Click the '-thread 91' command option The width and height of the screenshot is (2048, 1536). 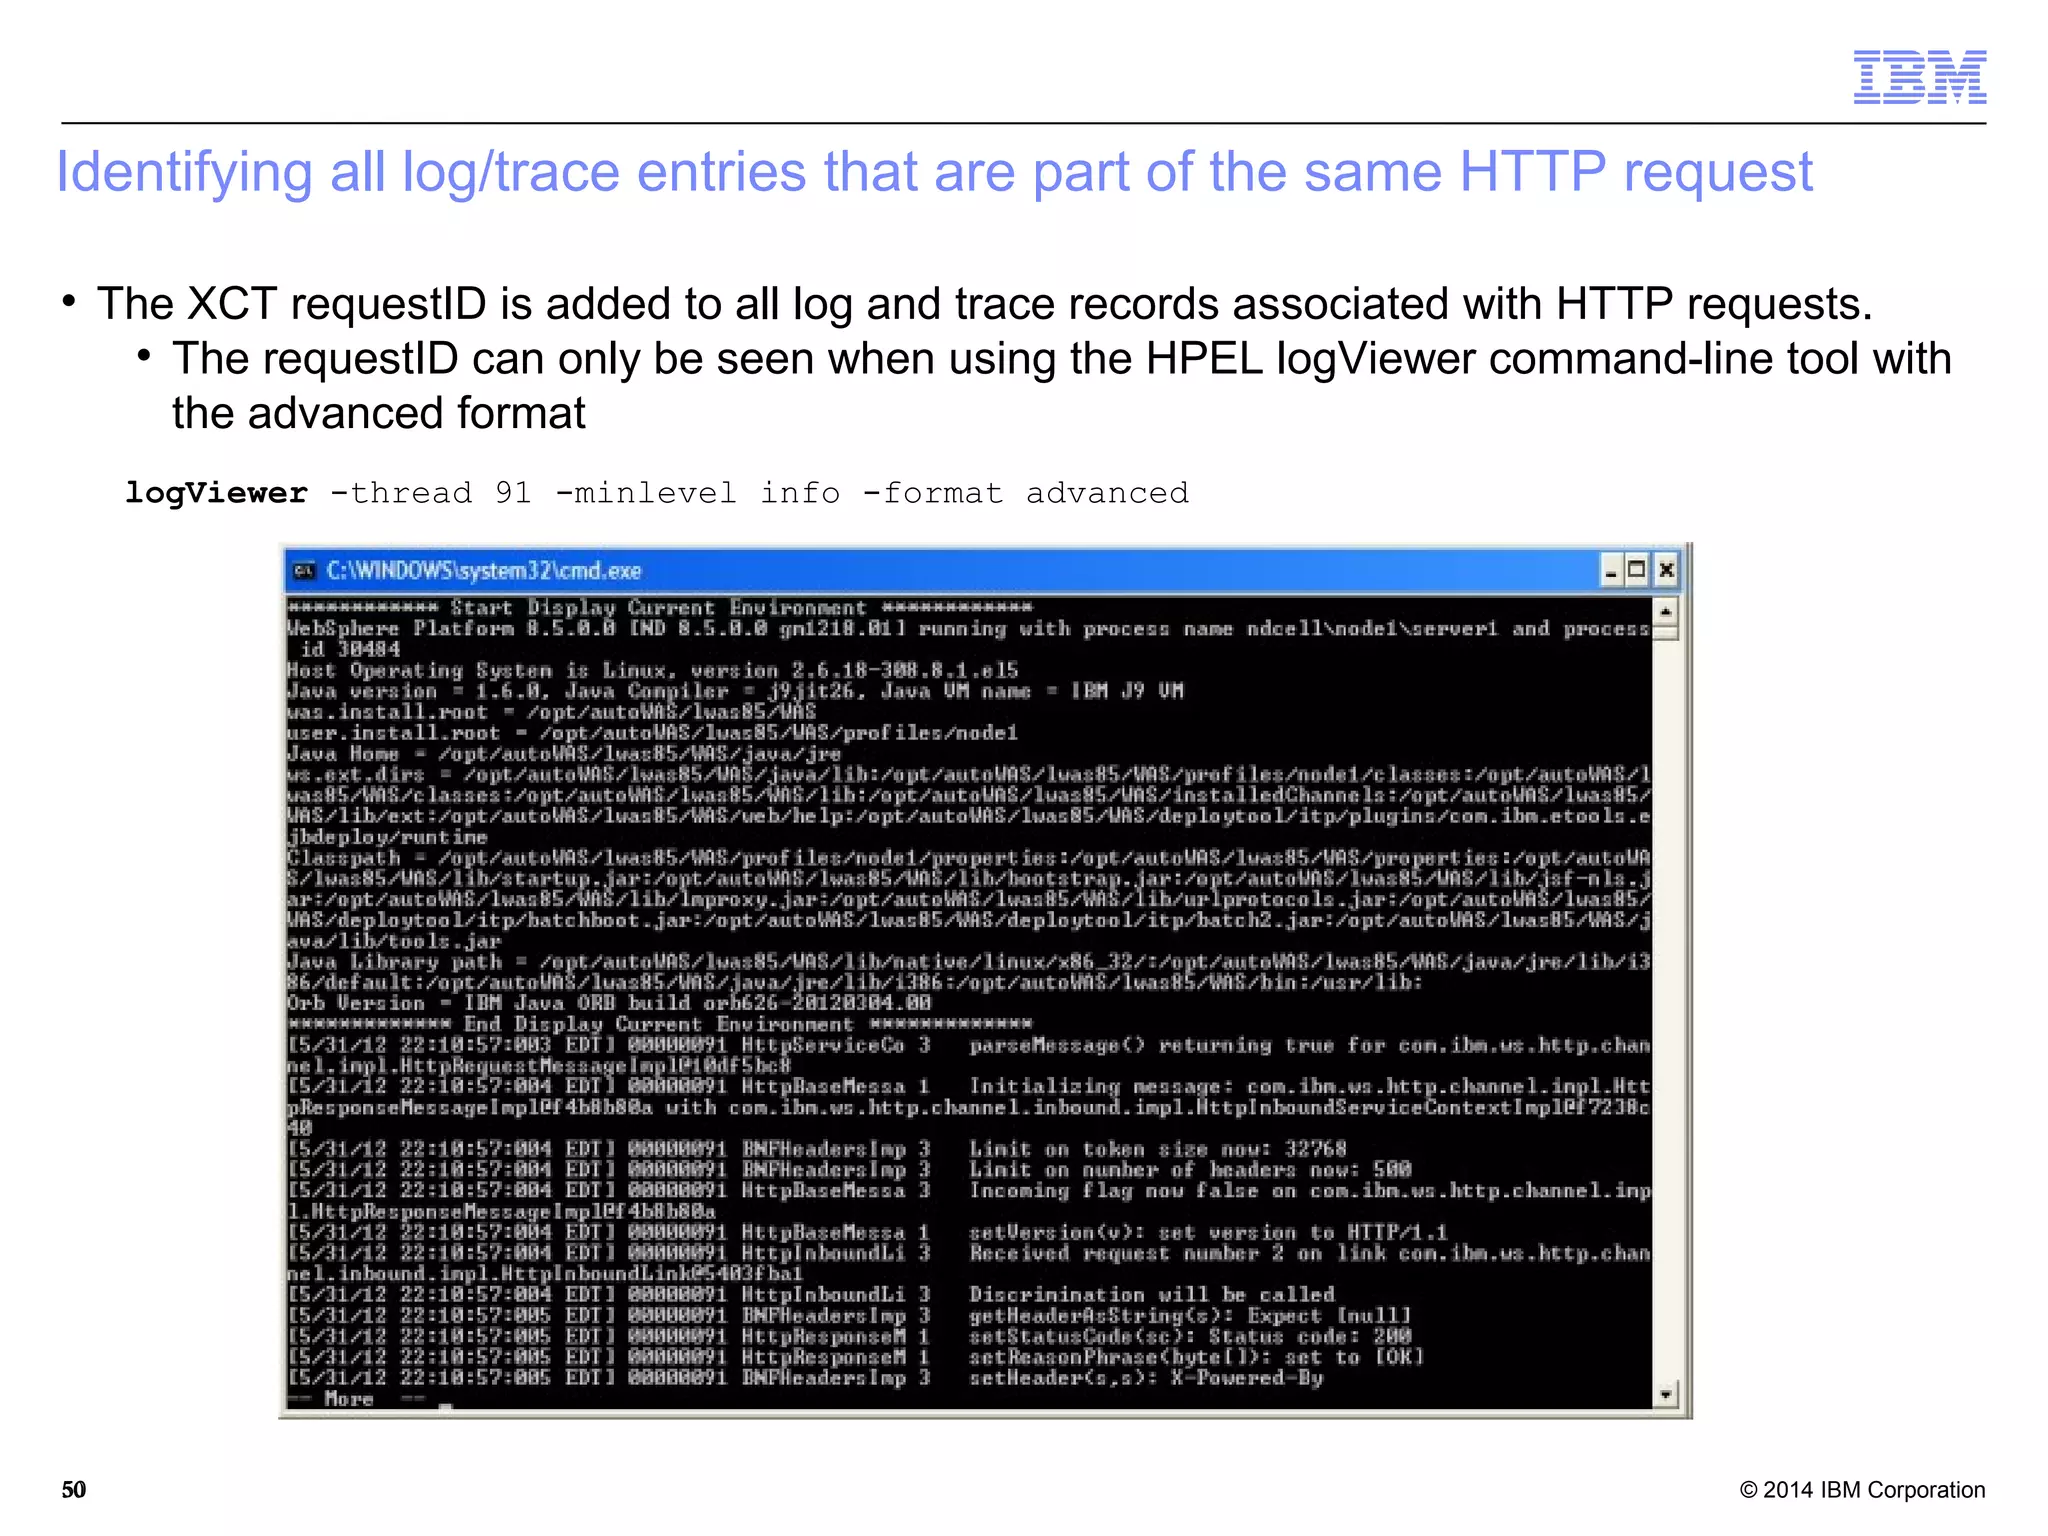point(430,493)
